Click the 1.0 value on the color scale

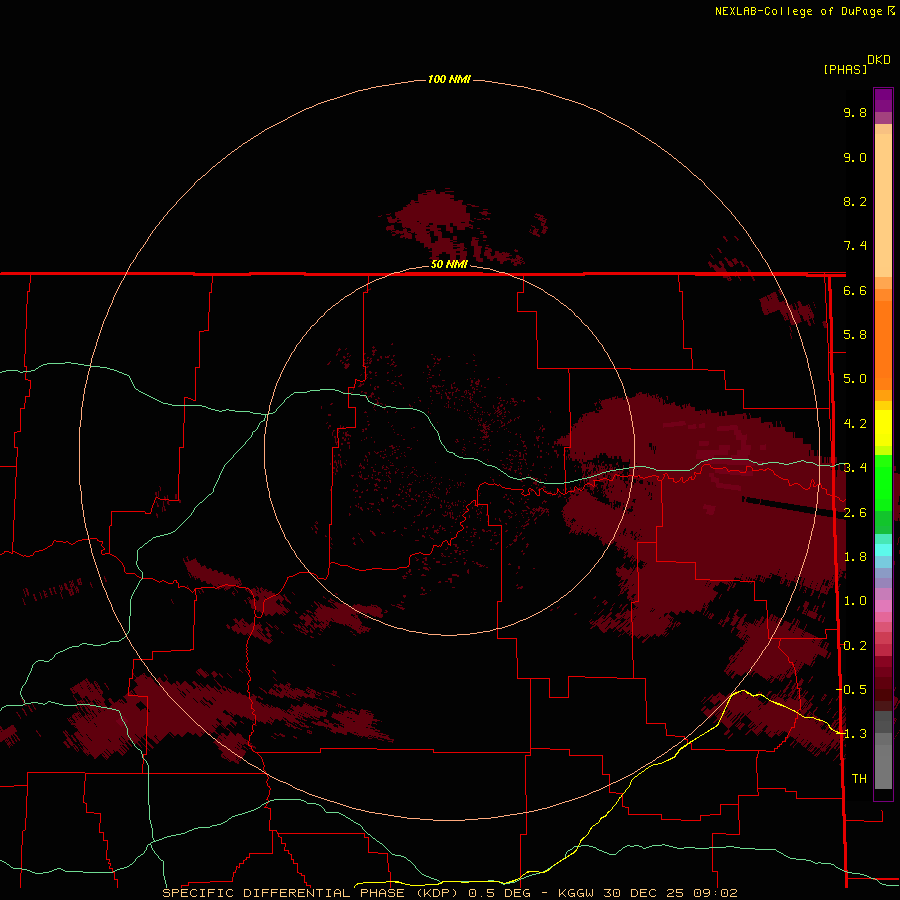click(855, 601)
